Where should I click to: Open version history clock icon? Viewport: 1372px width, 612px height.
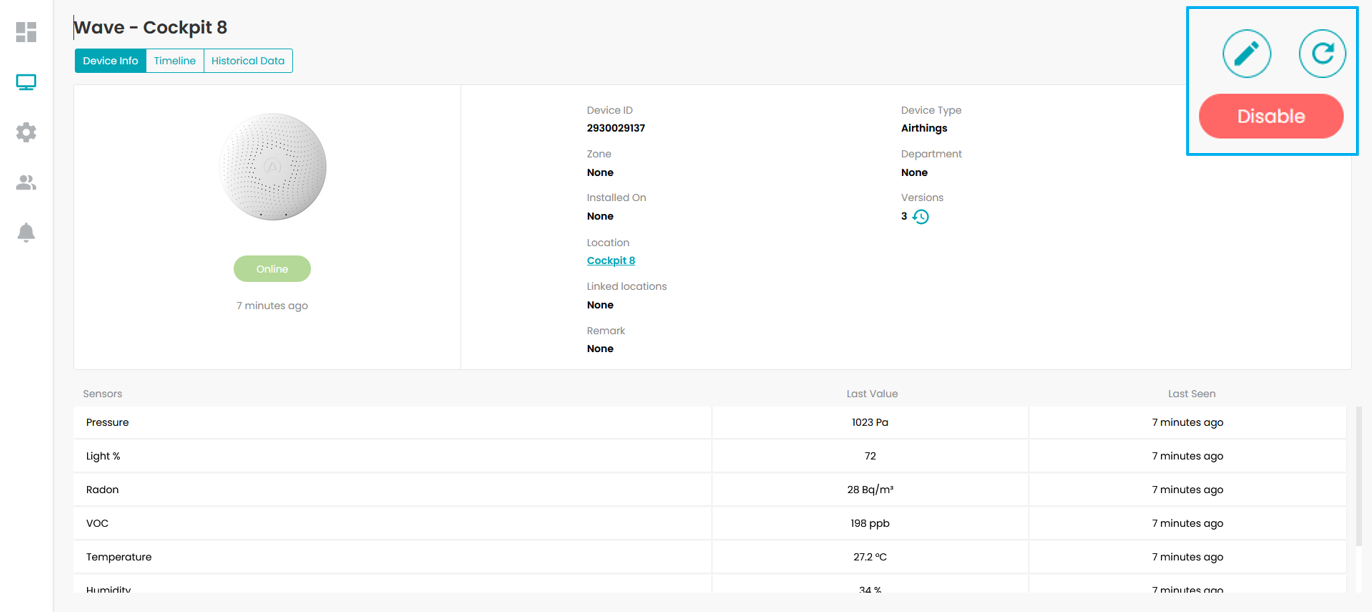(921, 216)
